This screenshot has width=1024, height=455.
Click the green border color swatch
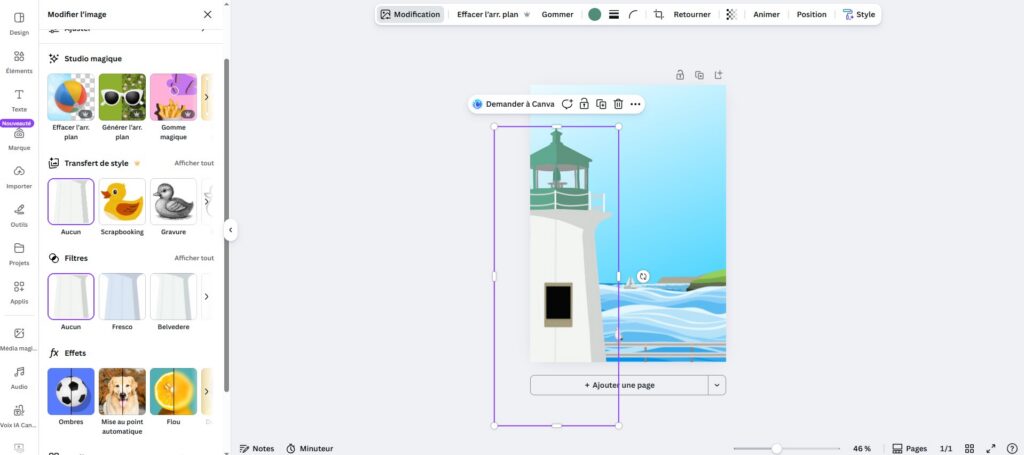tap(595, 15)
